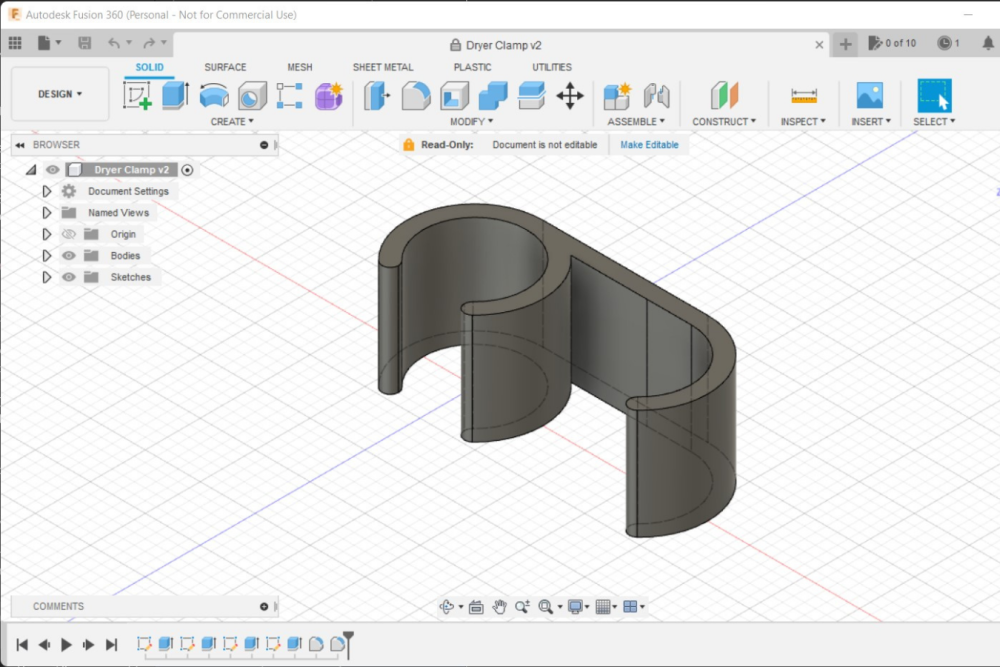1000x667 pixels.
Task: Activate the Dryer Clamp v2 component radio button
Action: click(x=187, y=170)
